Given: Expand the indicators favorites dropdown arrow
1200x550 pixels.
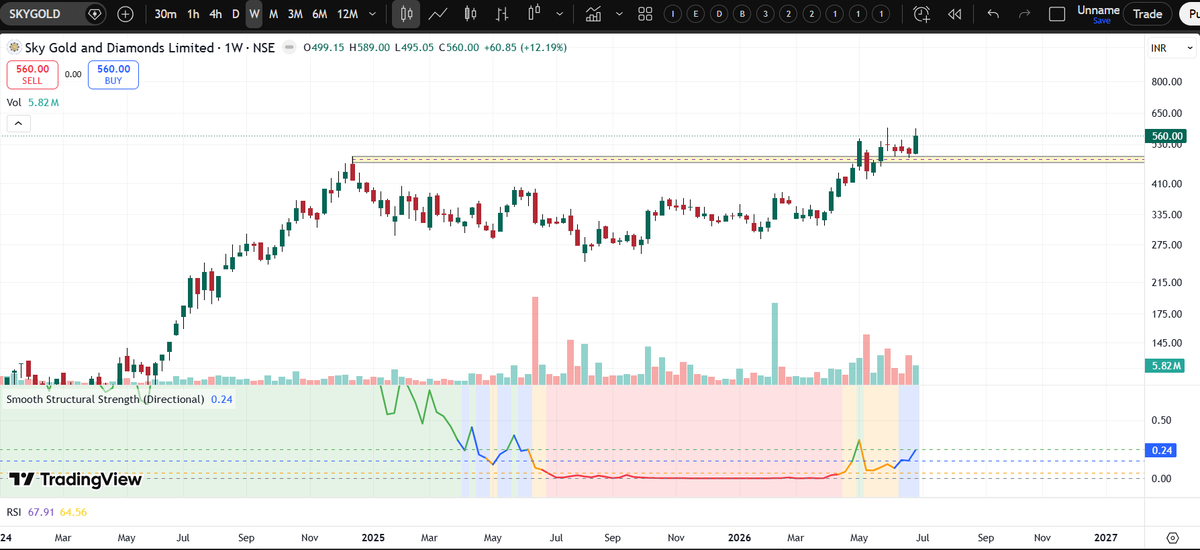Looking at the screenshot, I should pyautogui.click(x=620, y=14).
